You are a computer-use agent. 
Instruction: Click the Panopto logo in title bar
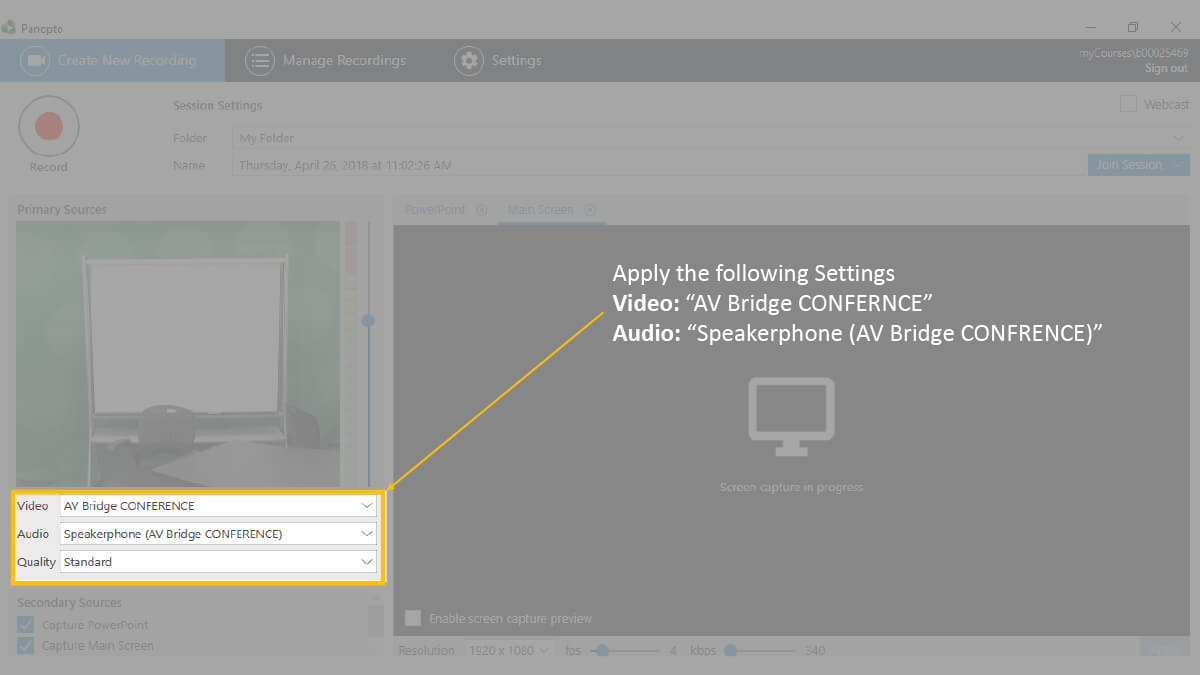click(x=9, y=28)
